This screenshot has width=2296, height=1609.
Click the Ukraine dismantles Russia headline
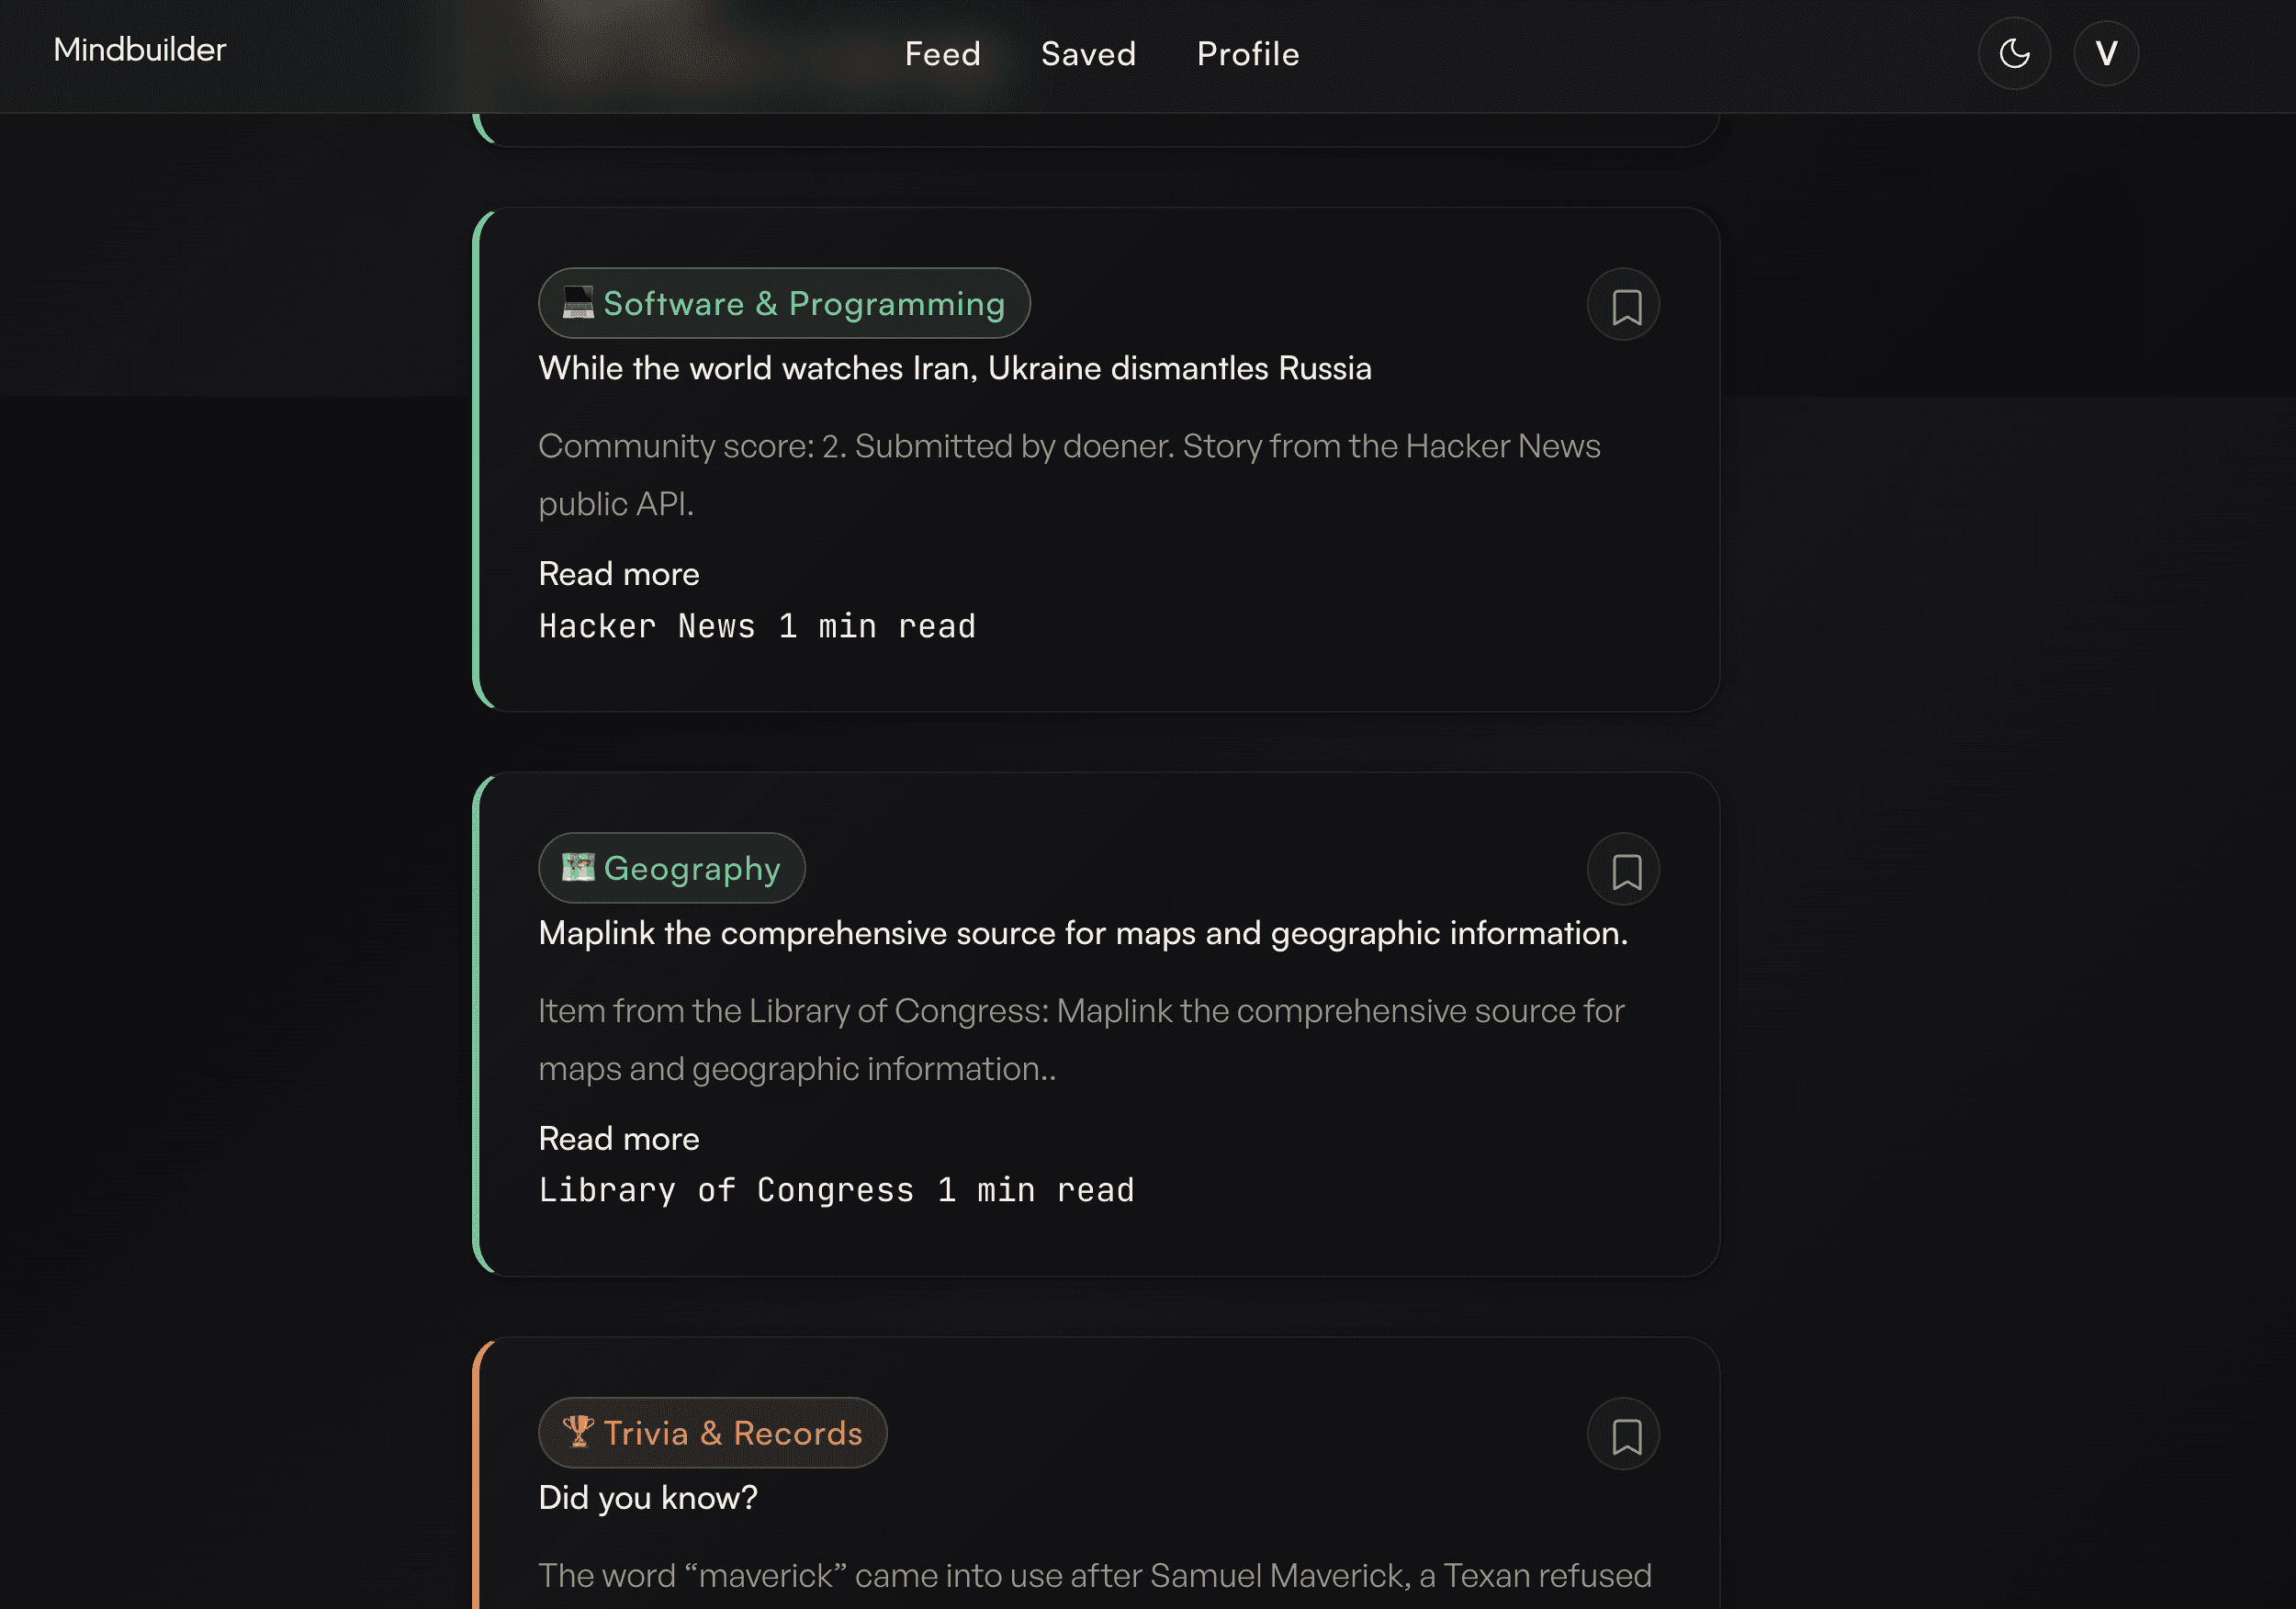pos(954,368)
